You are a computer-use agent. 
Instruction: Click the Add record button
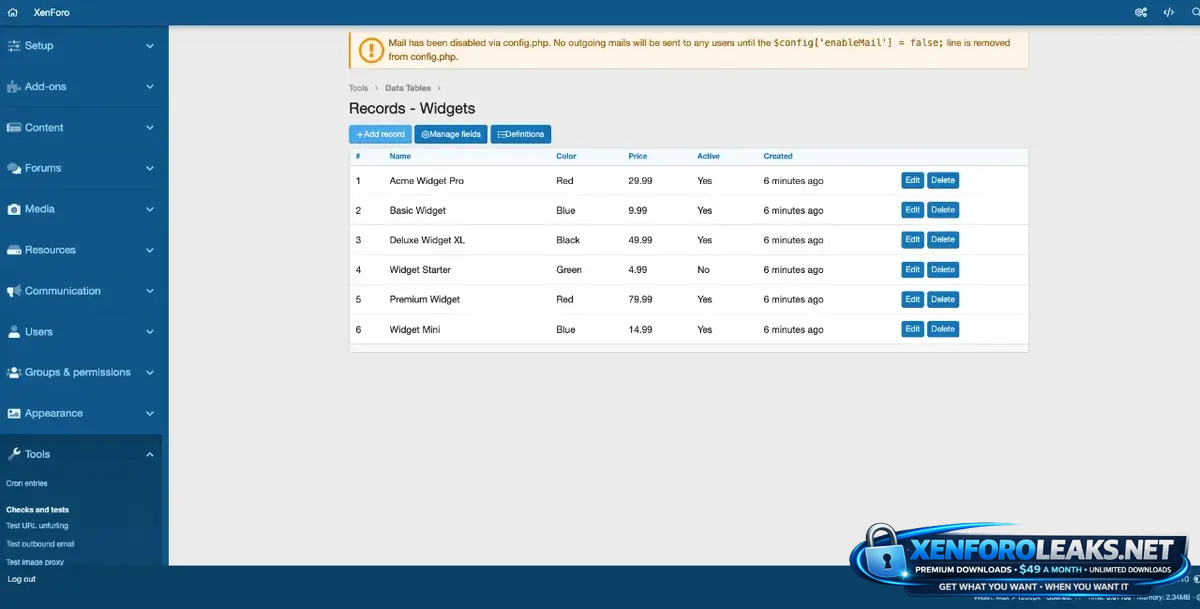(x=380, y=134)
